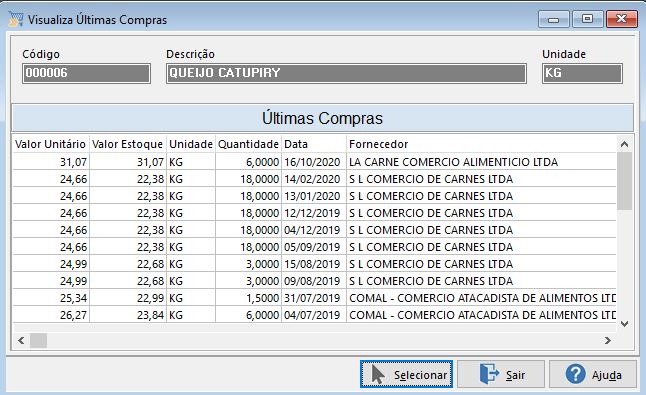The height and width of the screenshot is (395, 646).
Task: Click the vertical scrollbar down arrow
Action: [624, 324]
